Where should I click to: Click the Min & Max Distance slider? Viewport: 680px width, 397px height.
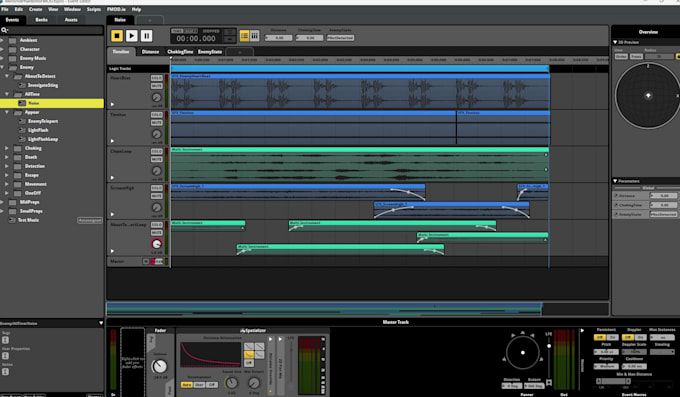[612, 381]
